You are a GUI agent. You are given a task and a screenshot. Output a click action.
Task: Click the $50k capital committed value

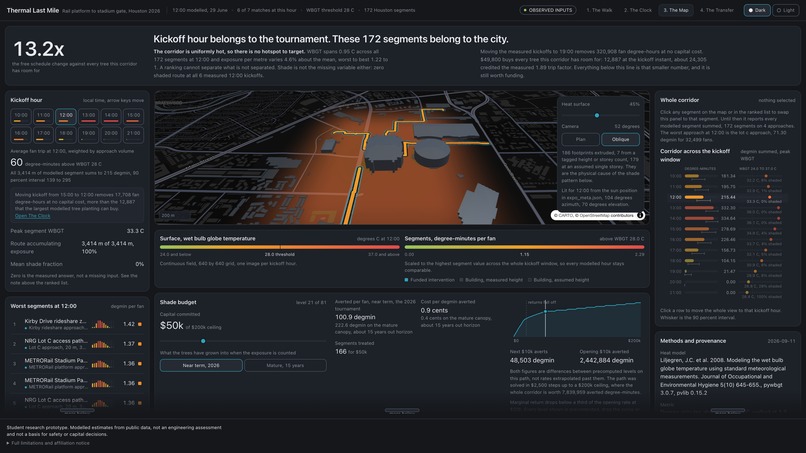(x=172, y=325)
